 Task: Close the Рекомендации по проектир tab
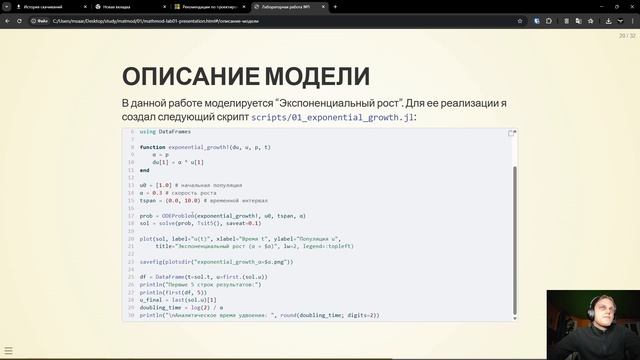click(x=244, y=7)
